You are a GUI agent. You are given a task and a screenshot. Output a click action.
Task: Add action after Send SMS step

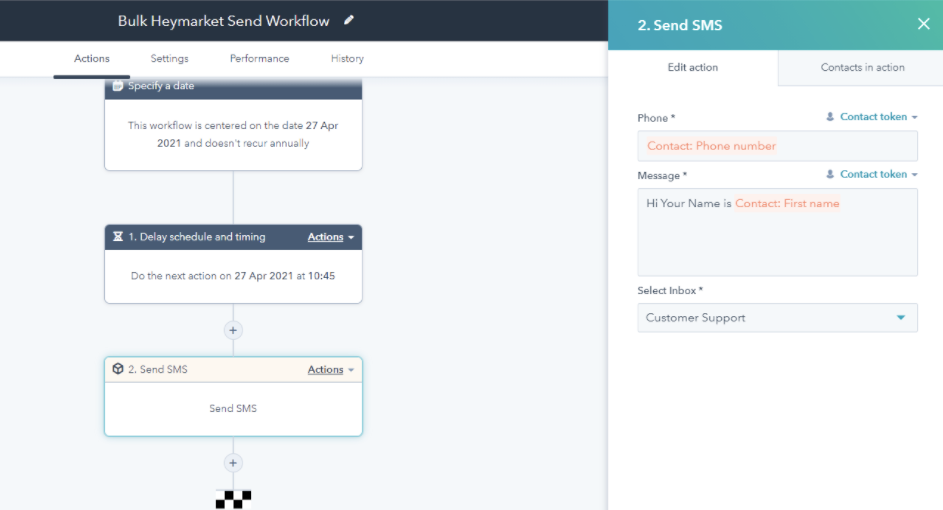(x=233, y=463)
